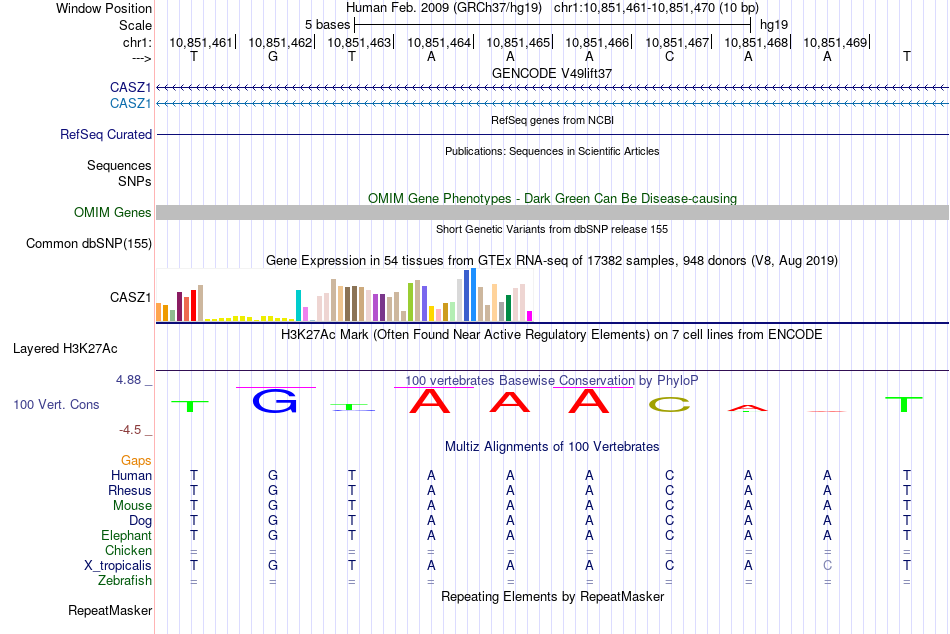Click 'Repeating Elements by RepeatMasker' title
950x634 pixels.
tap(552, 596)
